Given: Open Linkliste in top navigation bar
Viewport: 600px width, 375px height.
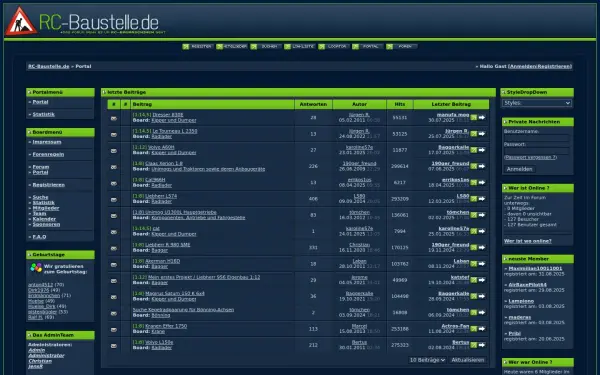Looking at the screenshot, I should [x=300, y=47].
